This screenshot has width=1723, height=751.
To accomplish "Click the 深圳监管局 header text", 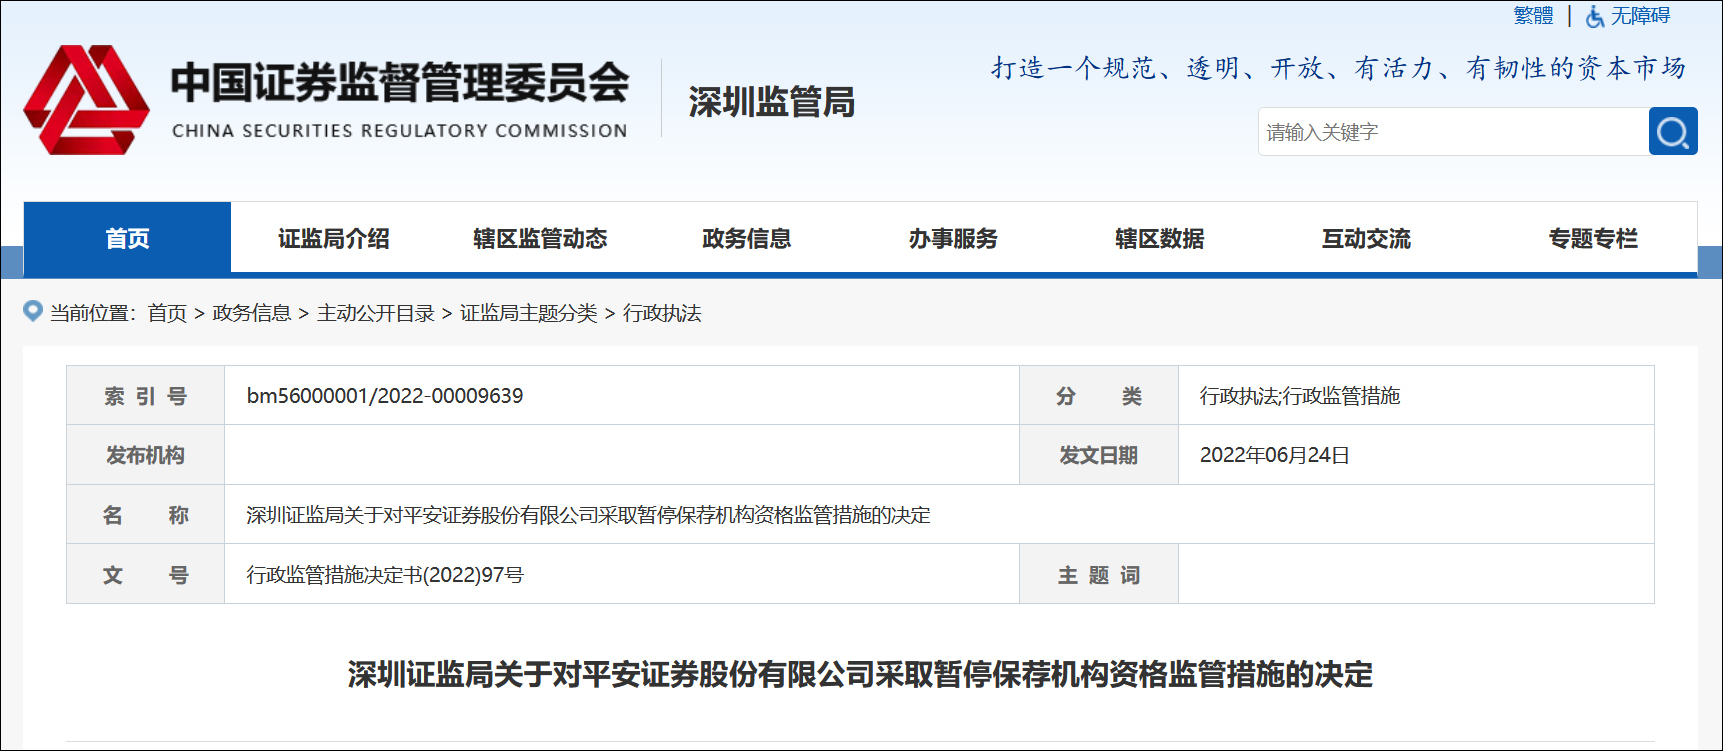I will pos(771,102).
